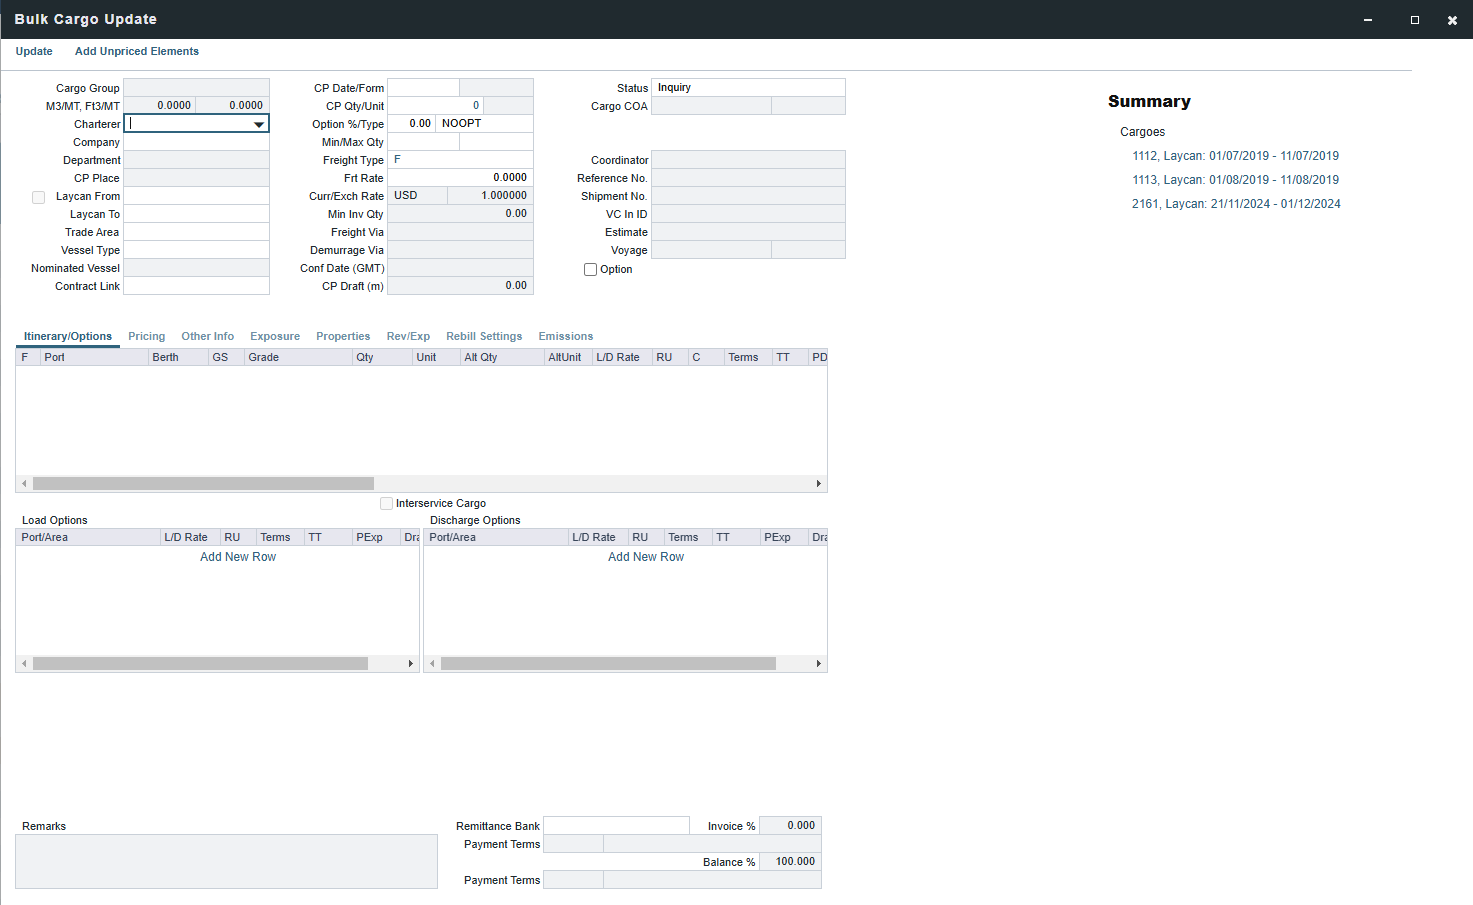Viewport: 1473px width, 905px height.
Task: Enable the Option checkbox
Action: 590,269
